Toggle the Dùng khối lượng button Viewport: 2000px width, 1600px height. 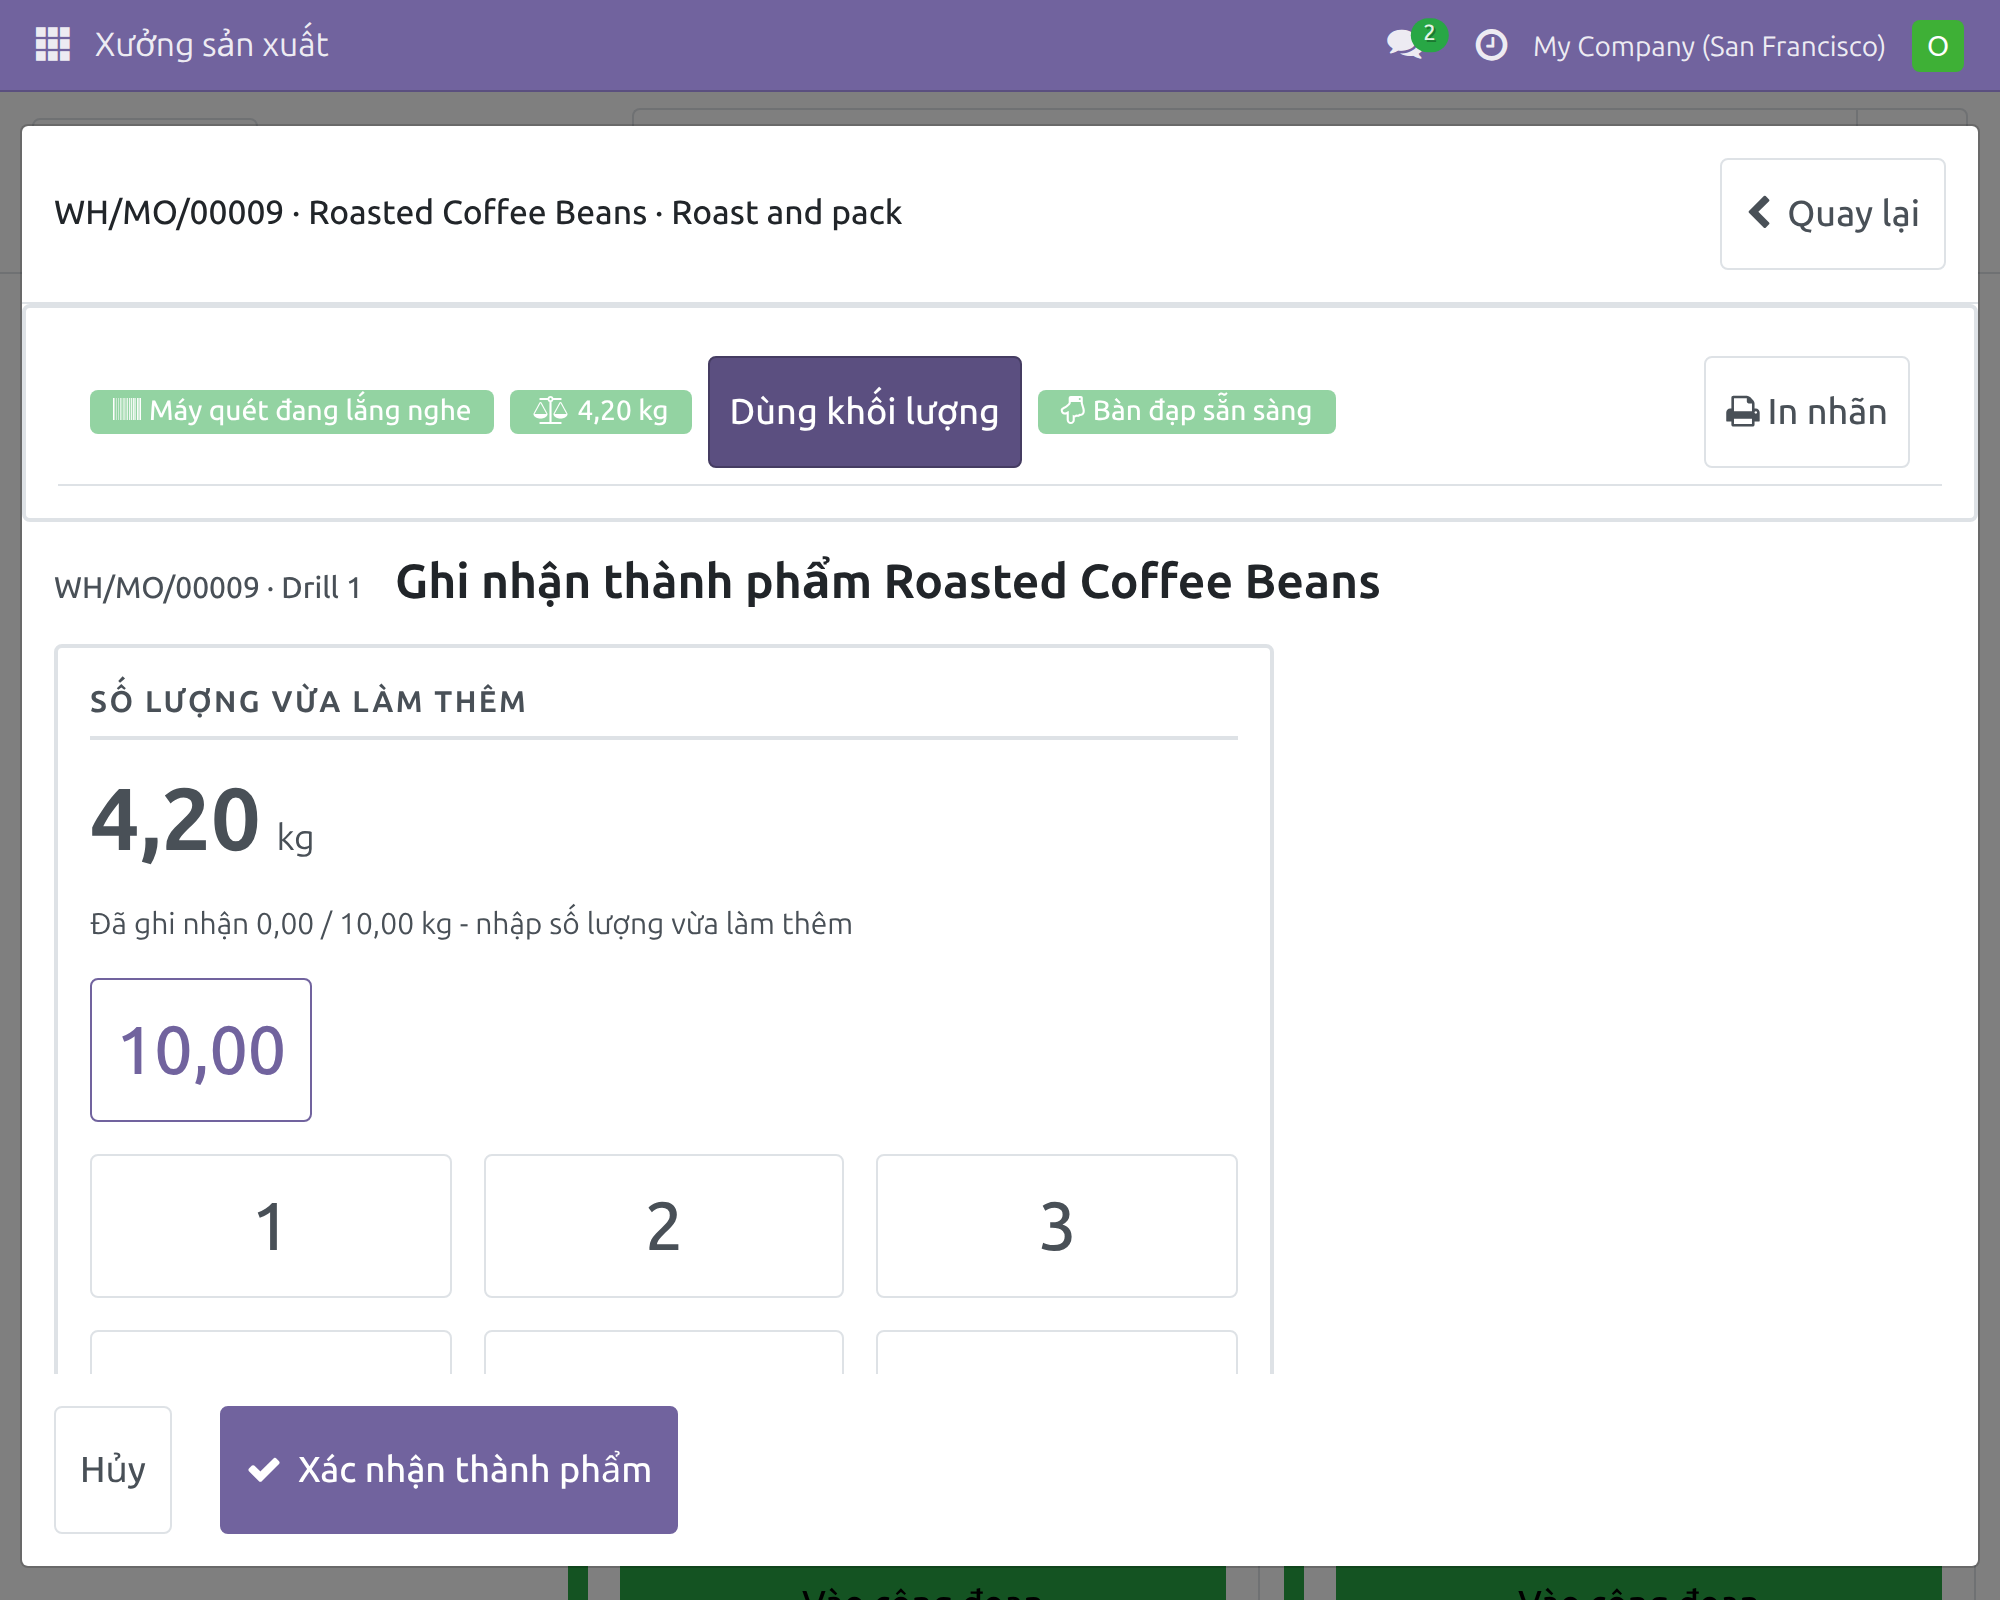click(865, 412)
